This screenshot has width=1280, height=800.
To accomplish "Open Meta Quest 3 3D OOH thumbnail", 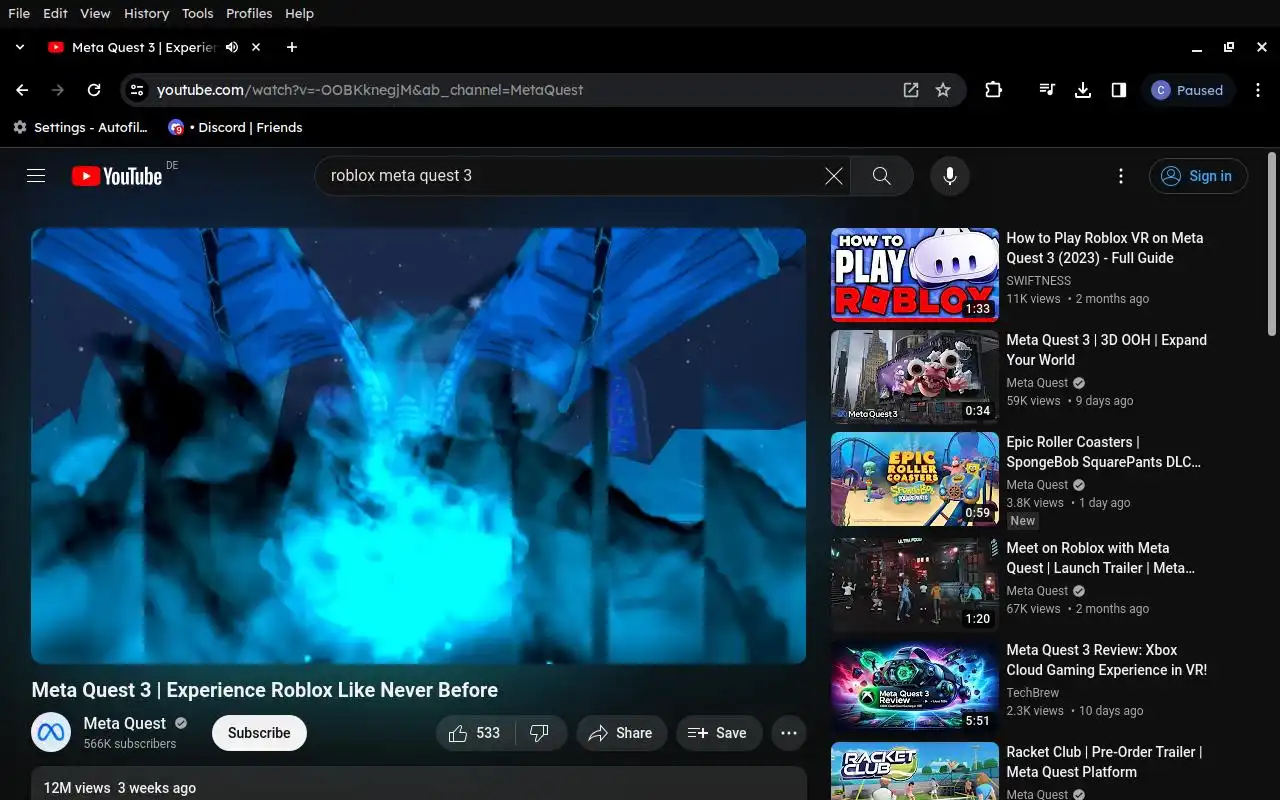I will pyautogui.click(x=915, y=377).
